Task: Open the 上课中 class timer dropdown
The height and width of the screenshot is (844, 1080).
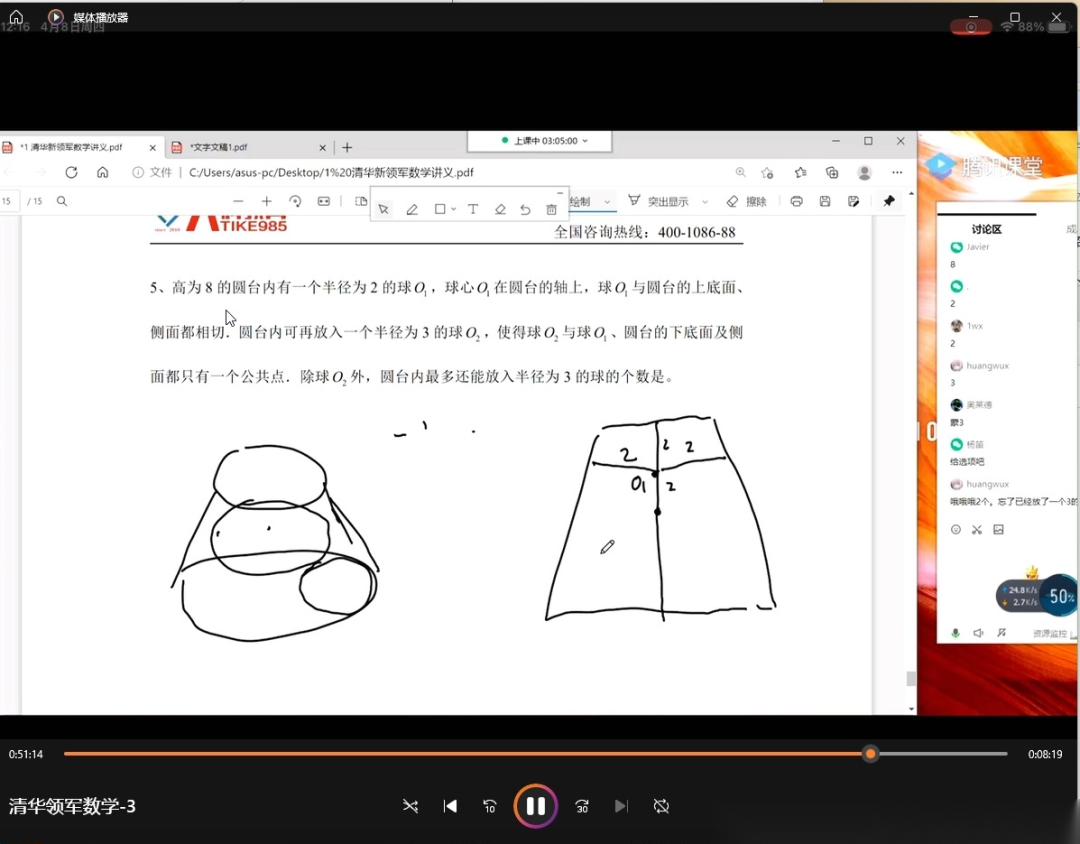Action: (585, 141)
